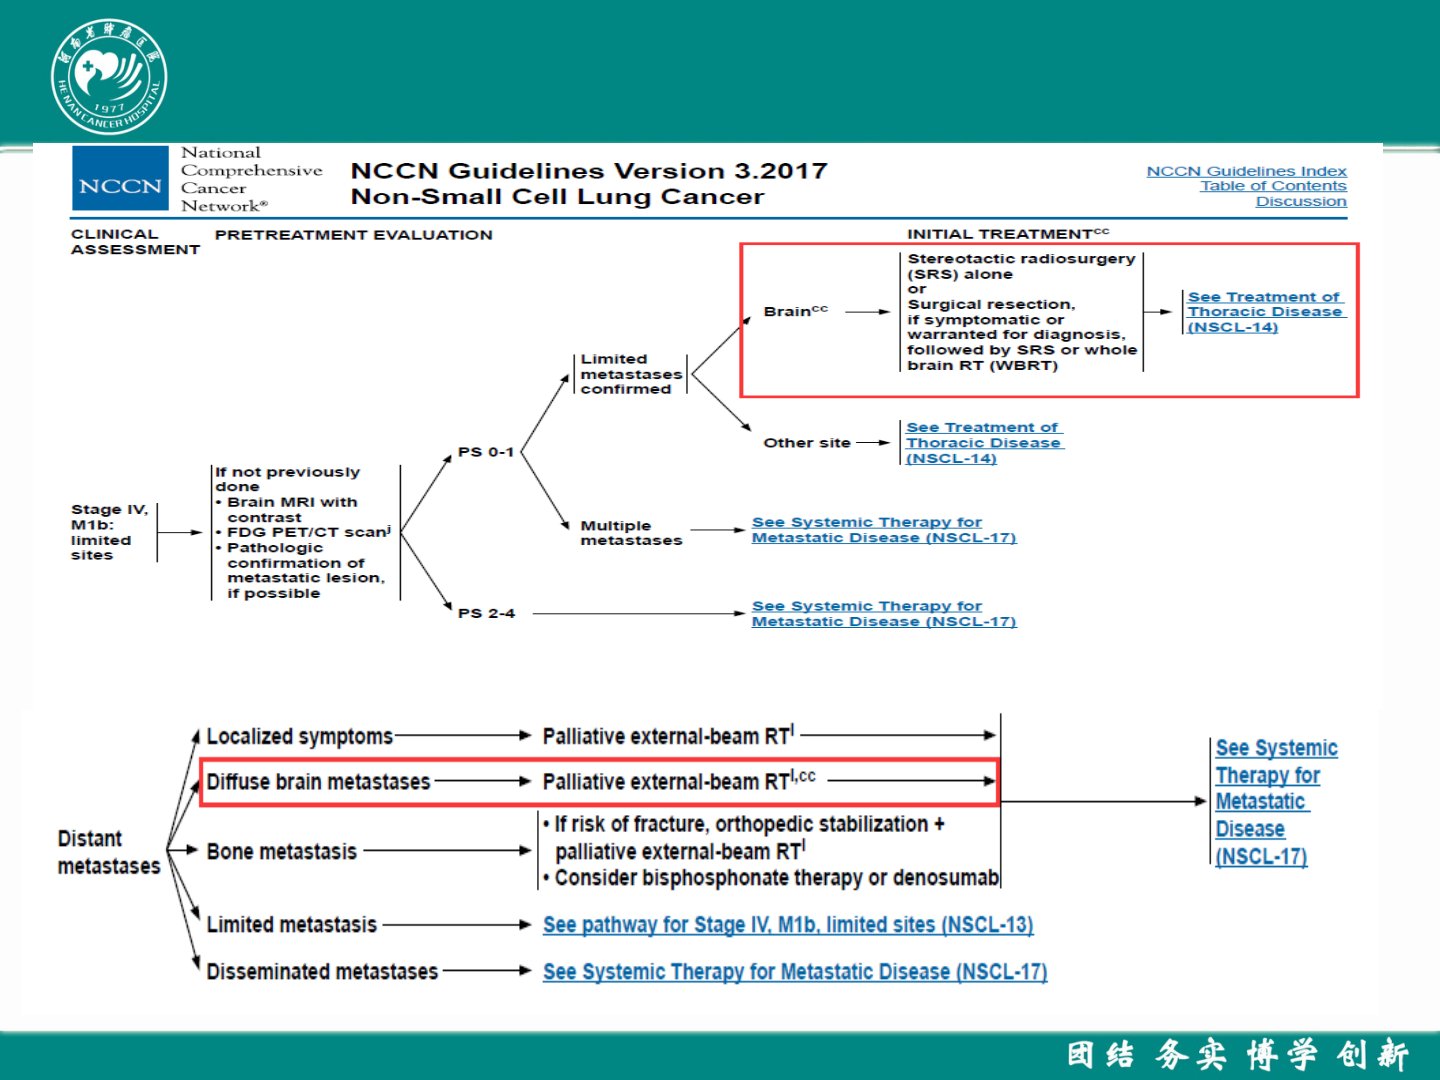
Task: Click the Henan Cancer Hospital circular logo
Action: [109, 77]
